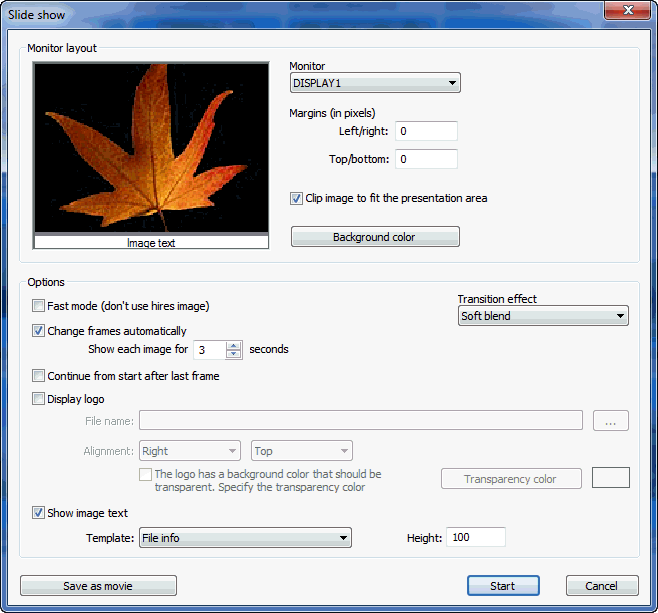Check the Display logo checkbox
The image size is (658, 613).
tap(38, 399)
